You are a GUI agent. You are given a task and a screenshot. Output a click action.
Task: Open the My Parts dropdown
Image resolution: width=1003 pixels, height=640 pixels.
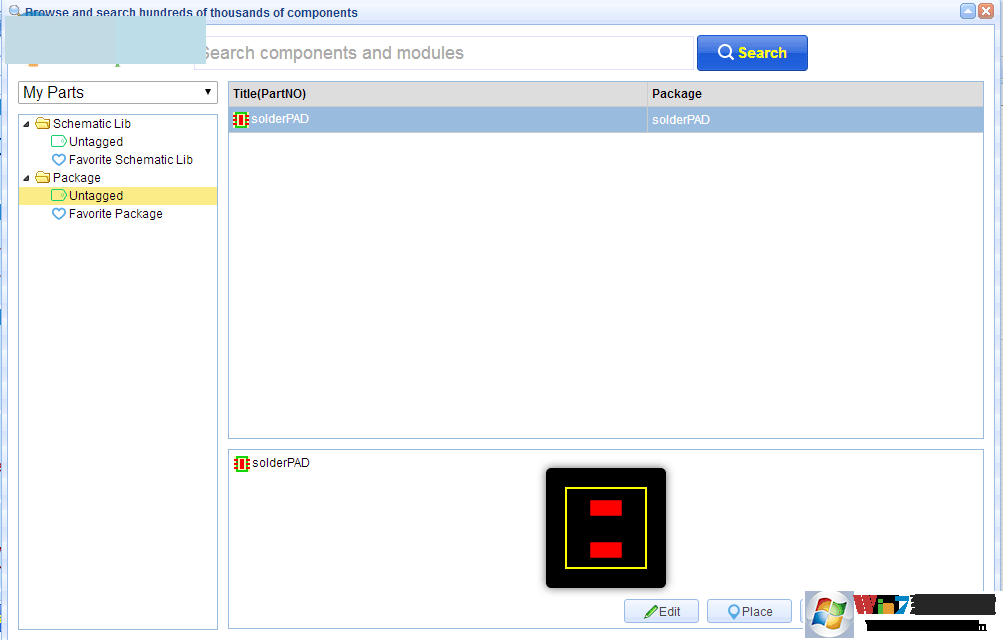(x=118, y=93)
